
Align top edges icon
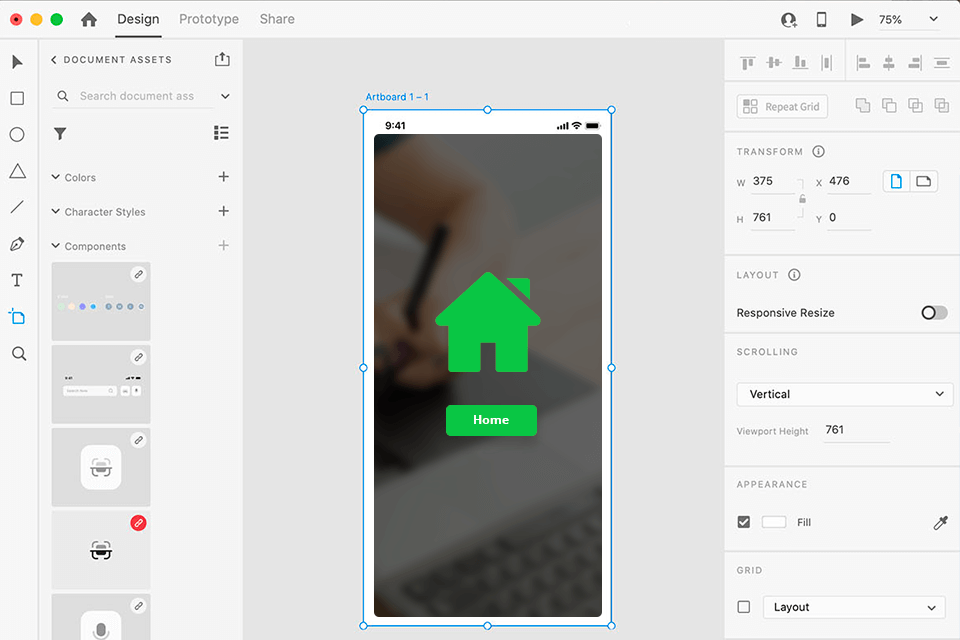(748, 62)
